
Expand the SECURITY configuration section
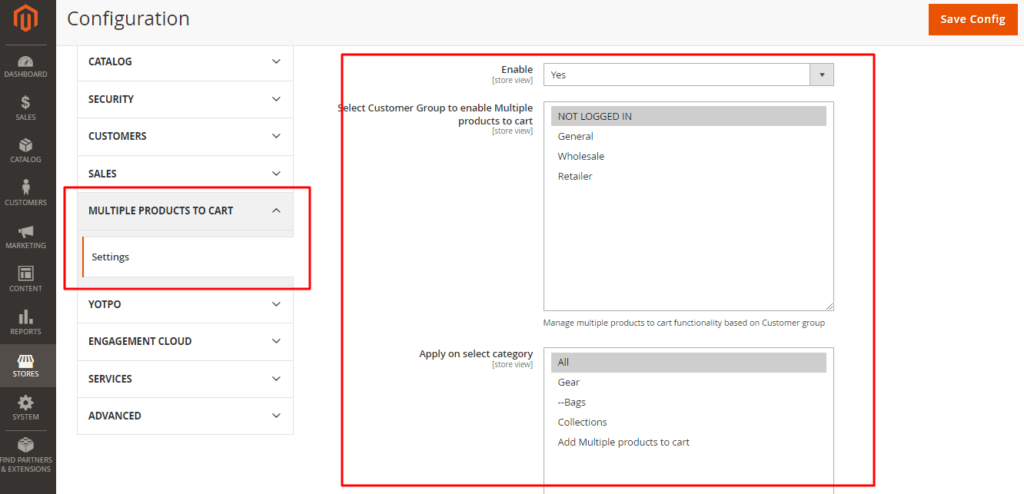tap(185, 99)
